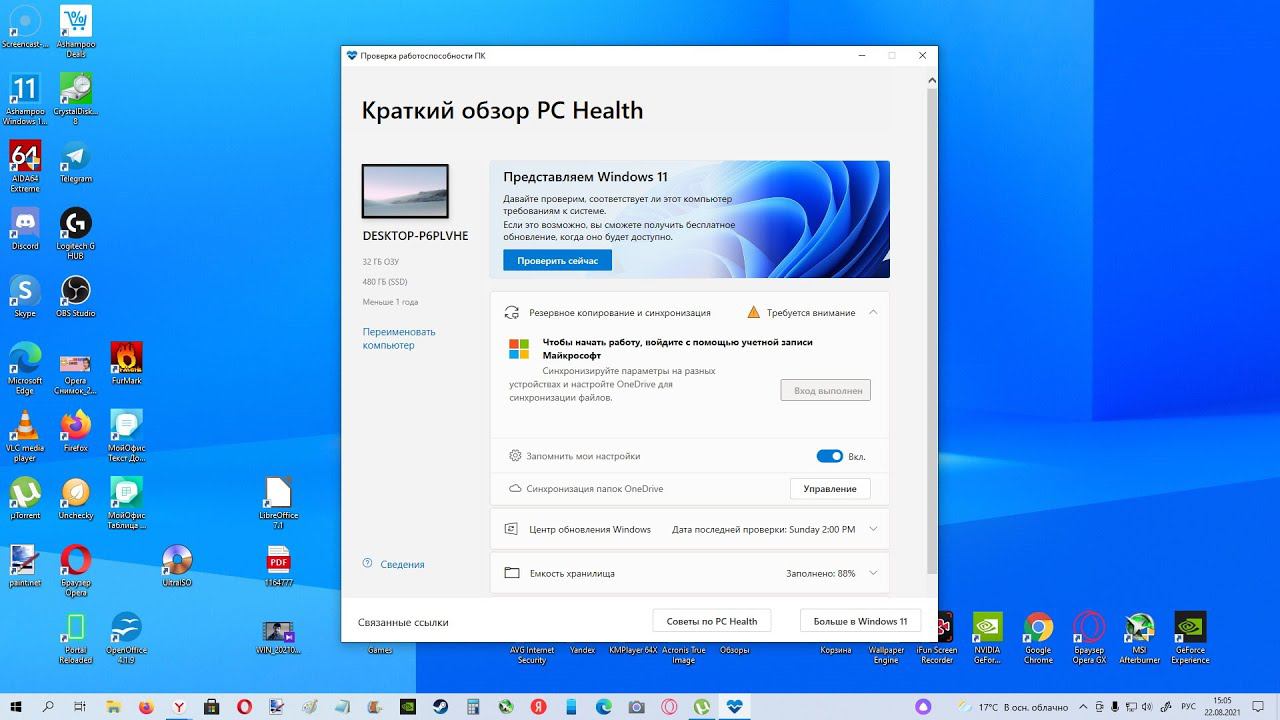This screenshot has height=720, width=1280.
Task: Click the taskbar search magnifier icon
Action: tap(49, 707)
